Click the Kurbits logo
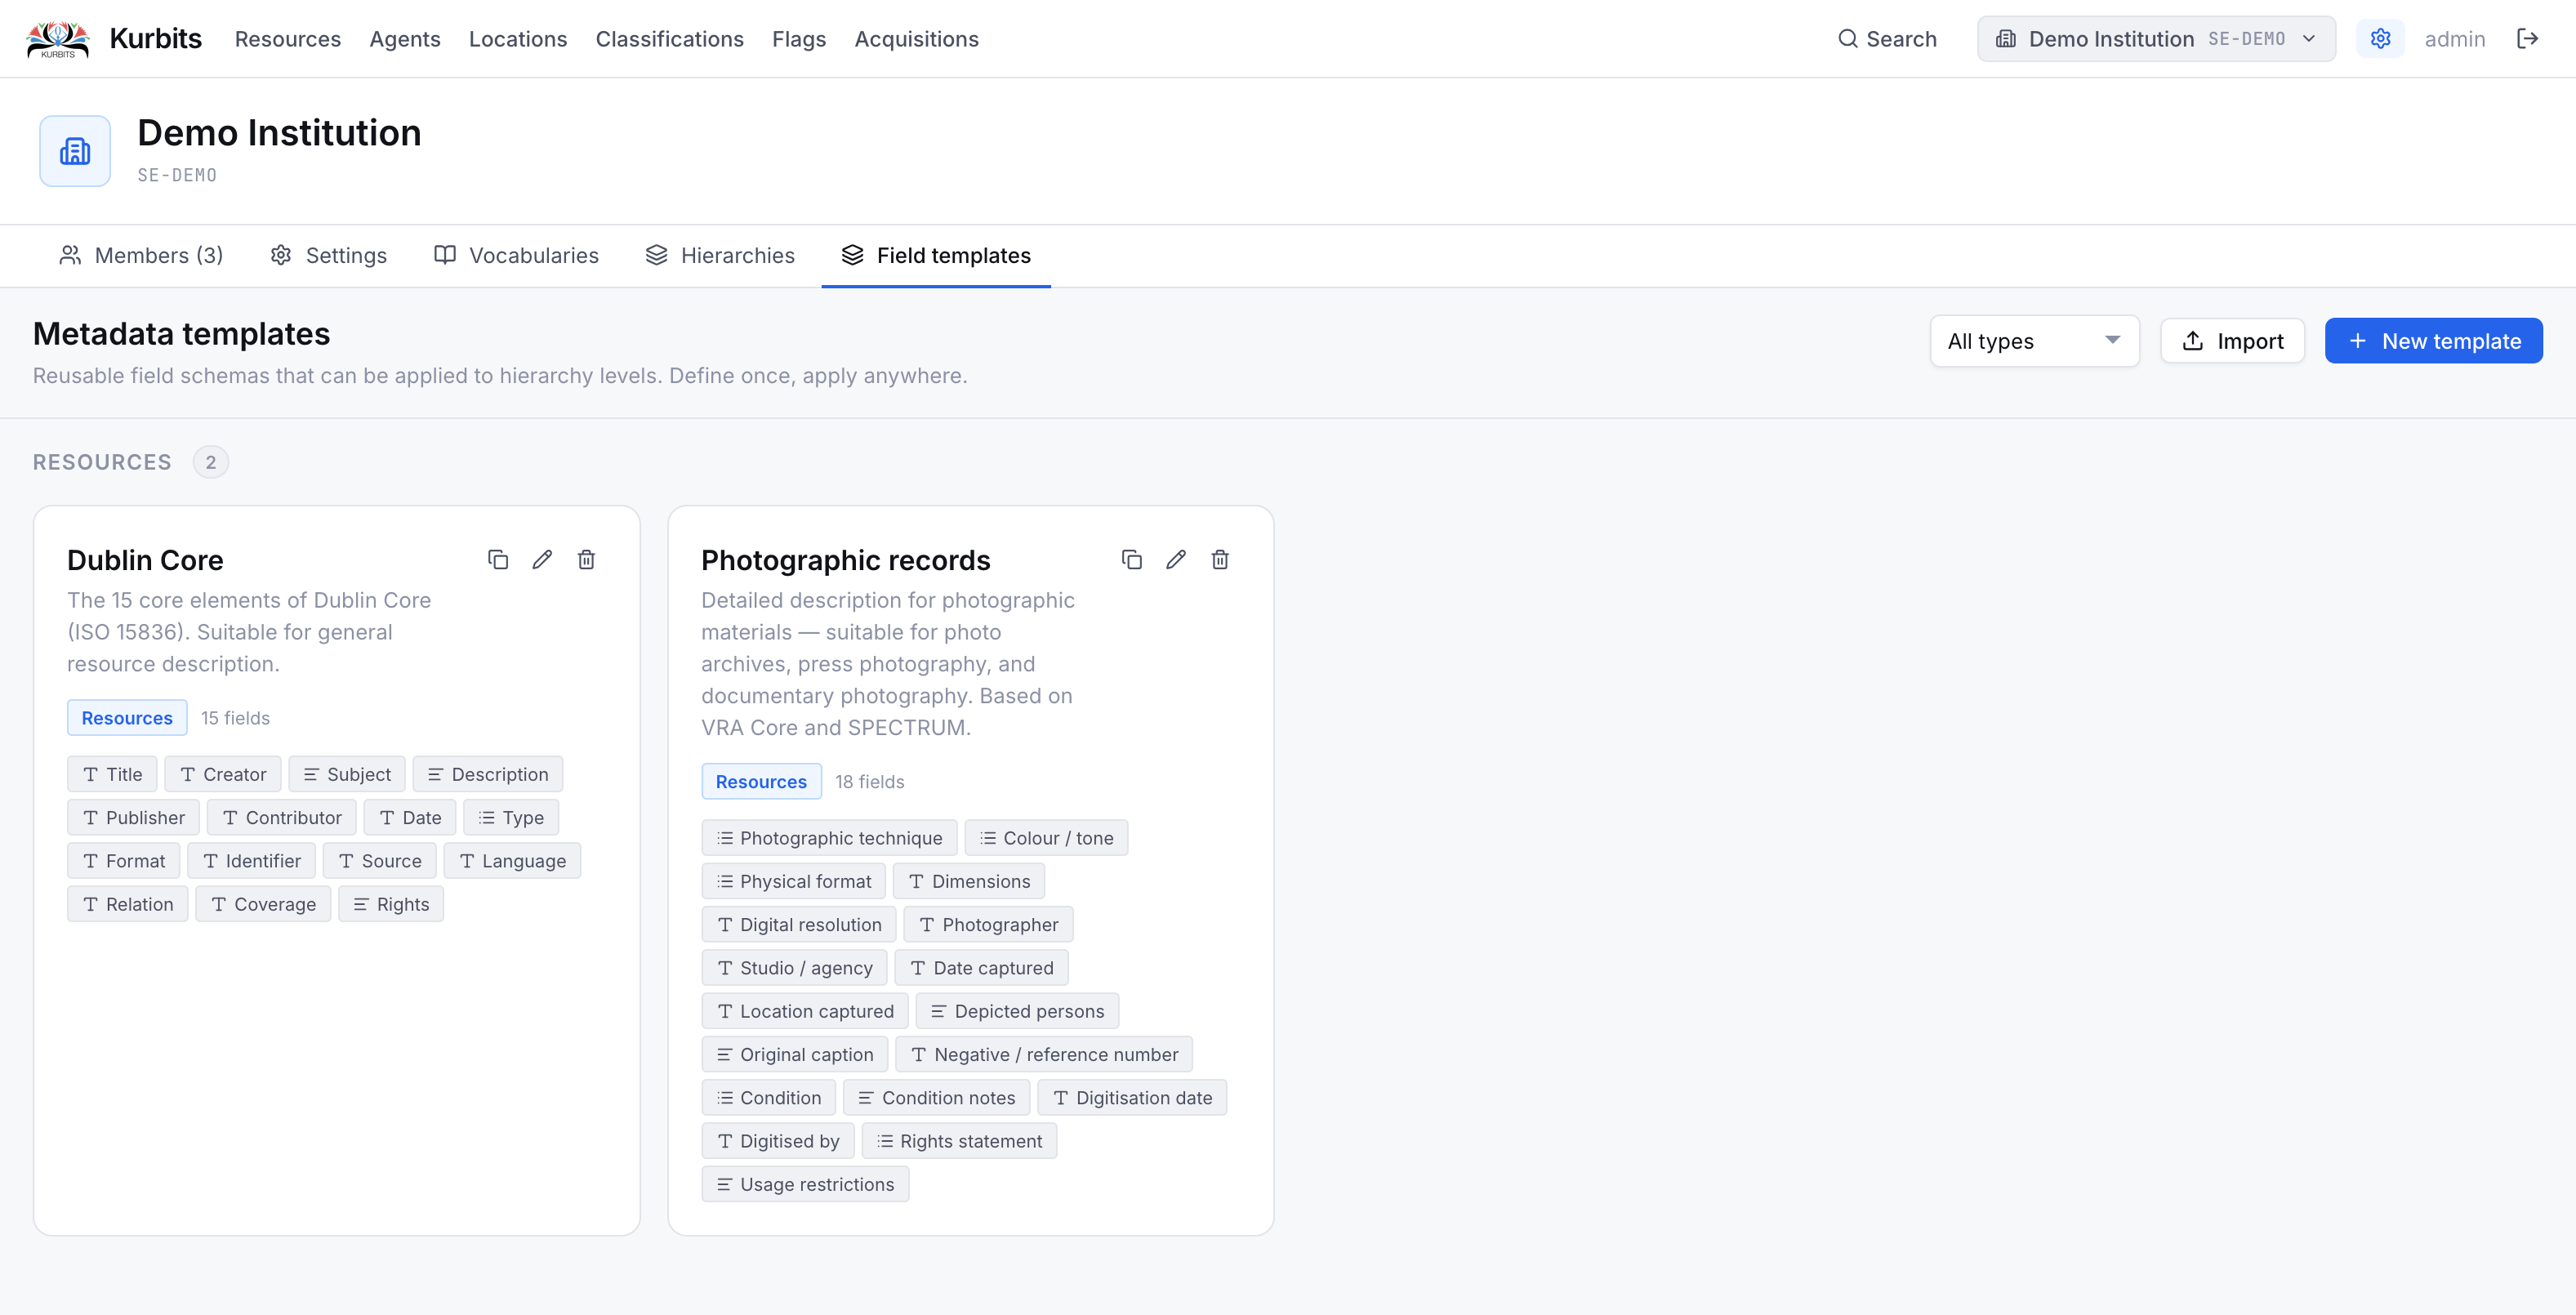The width and height of the screenshot is (2576, 1315). (x=58, y=39)
